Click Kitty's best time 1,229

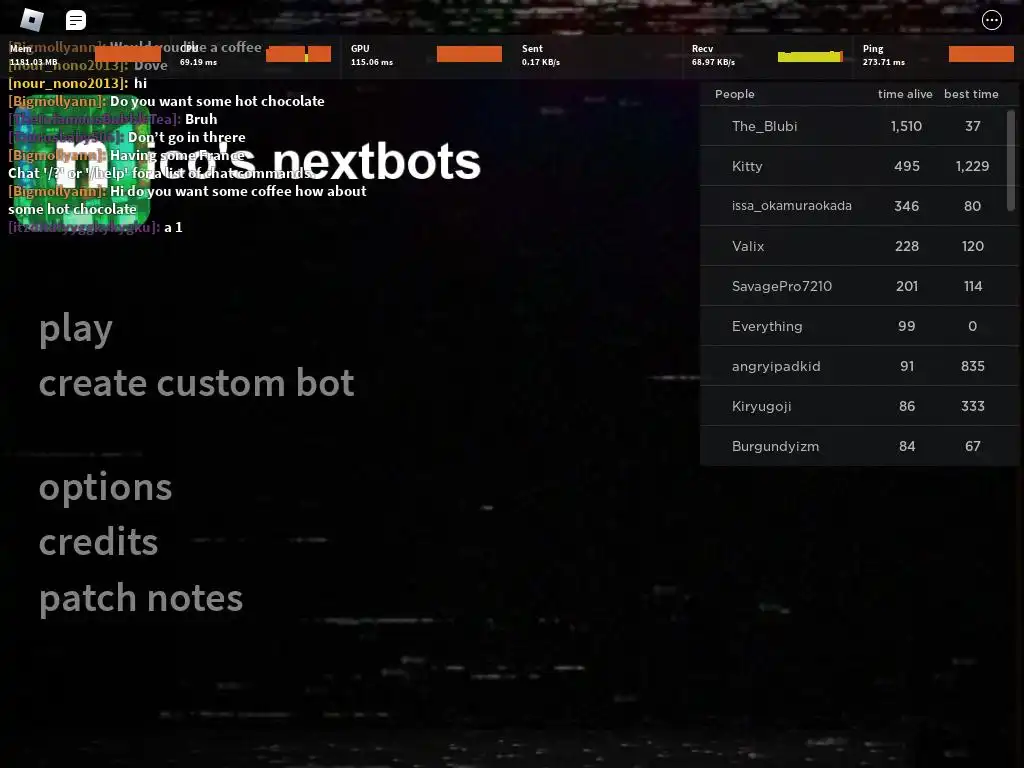[972, 166]
